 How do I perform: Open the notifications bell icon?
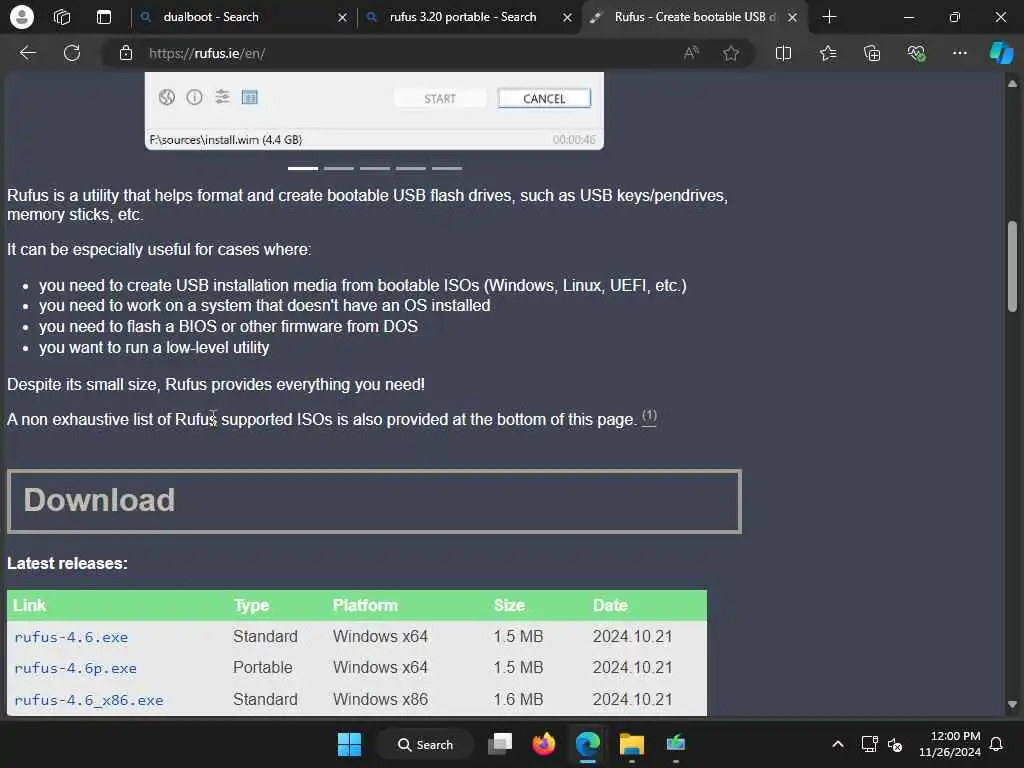tap(997, 744)
